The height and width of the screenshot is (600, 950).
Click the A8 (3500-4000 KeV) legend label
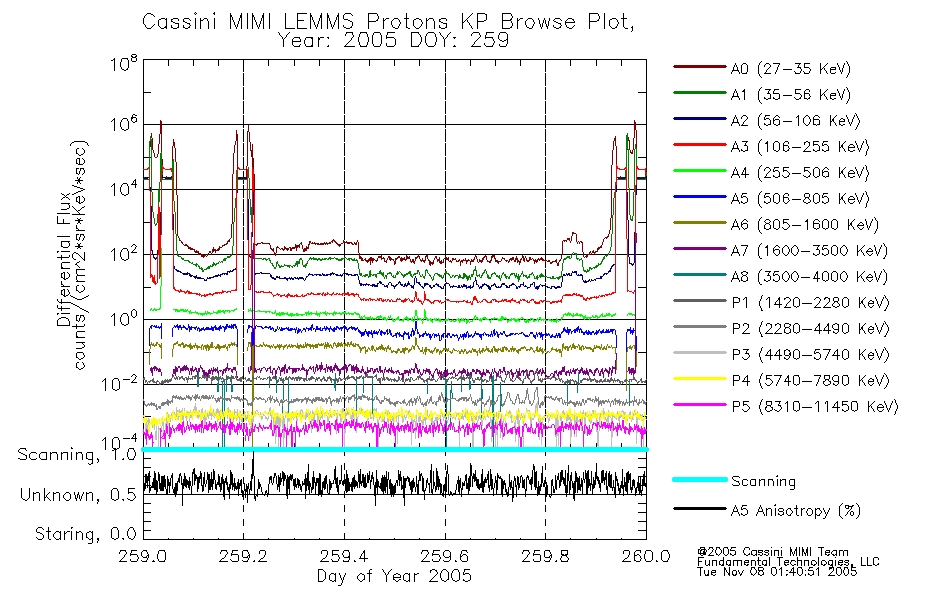pyautogui.click(x=809, y=276)
